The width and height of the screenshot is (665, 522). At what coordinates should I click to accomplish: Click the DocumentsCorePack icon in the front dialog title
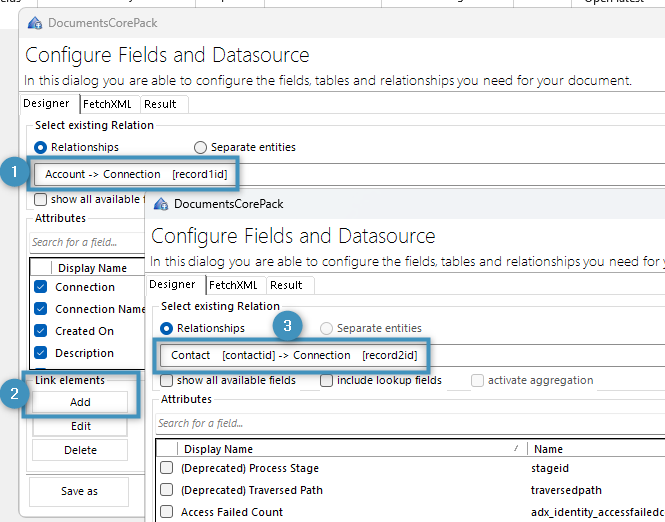[x=161, y=204]
